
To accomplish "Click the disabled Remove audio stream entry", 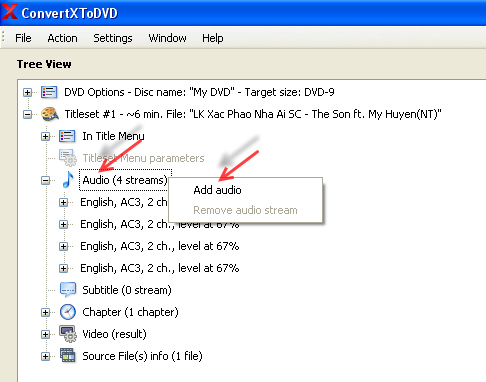I will (245, 210).
